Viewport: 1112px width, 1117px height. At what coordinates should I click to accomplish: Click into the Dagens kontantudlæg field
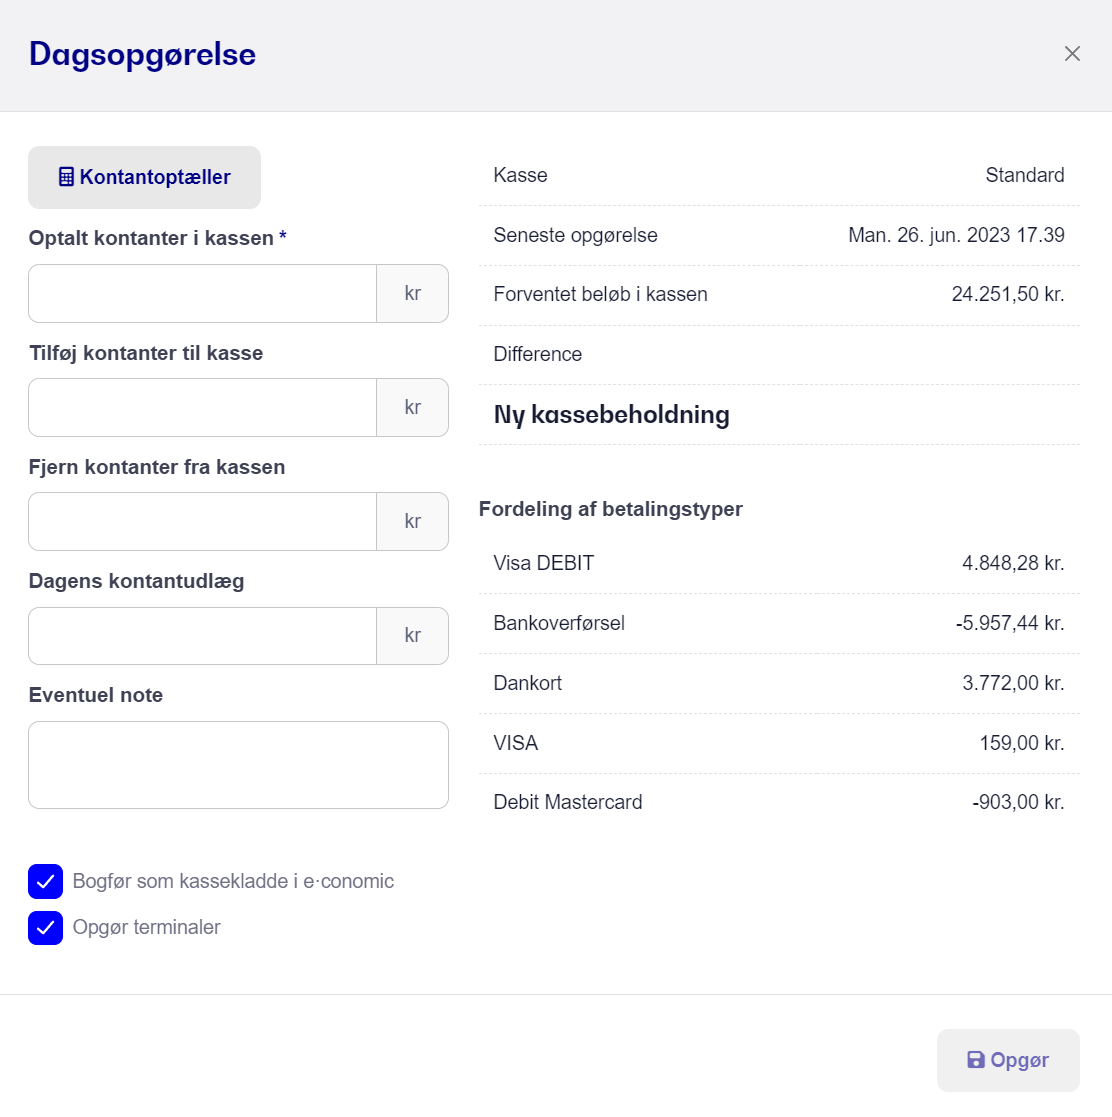202,635
